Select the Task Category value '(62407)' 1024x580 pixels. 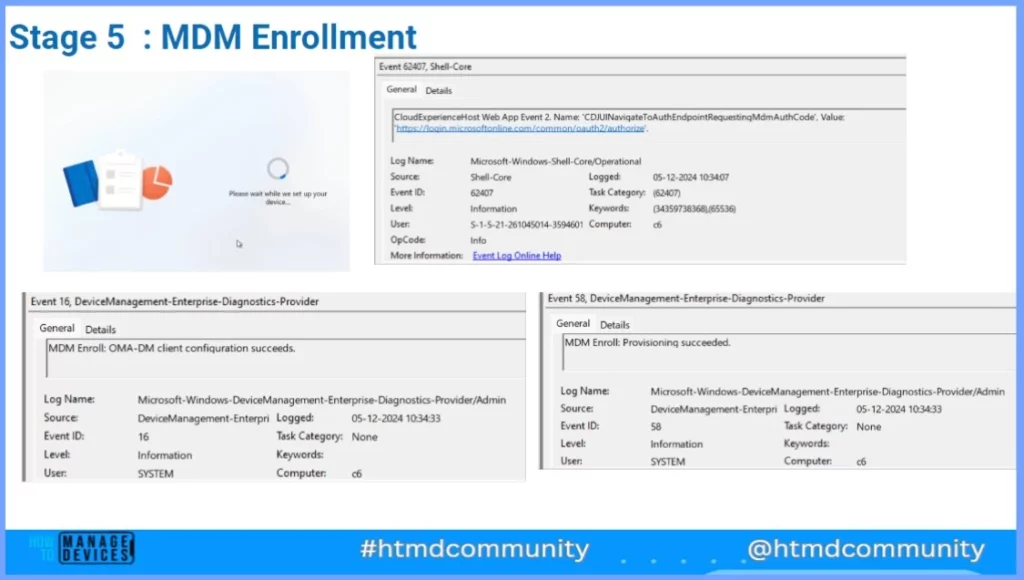(666, 193)
